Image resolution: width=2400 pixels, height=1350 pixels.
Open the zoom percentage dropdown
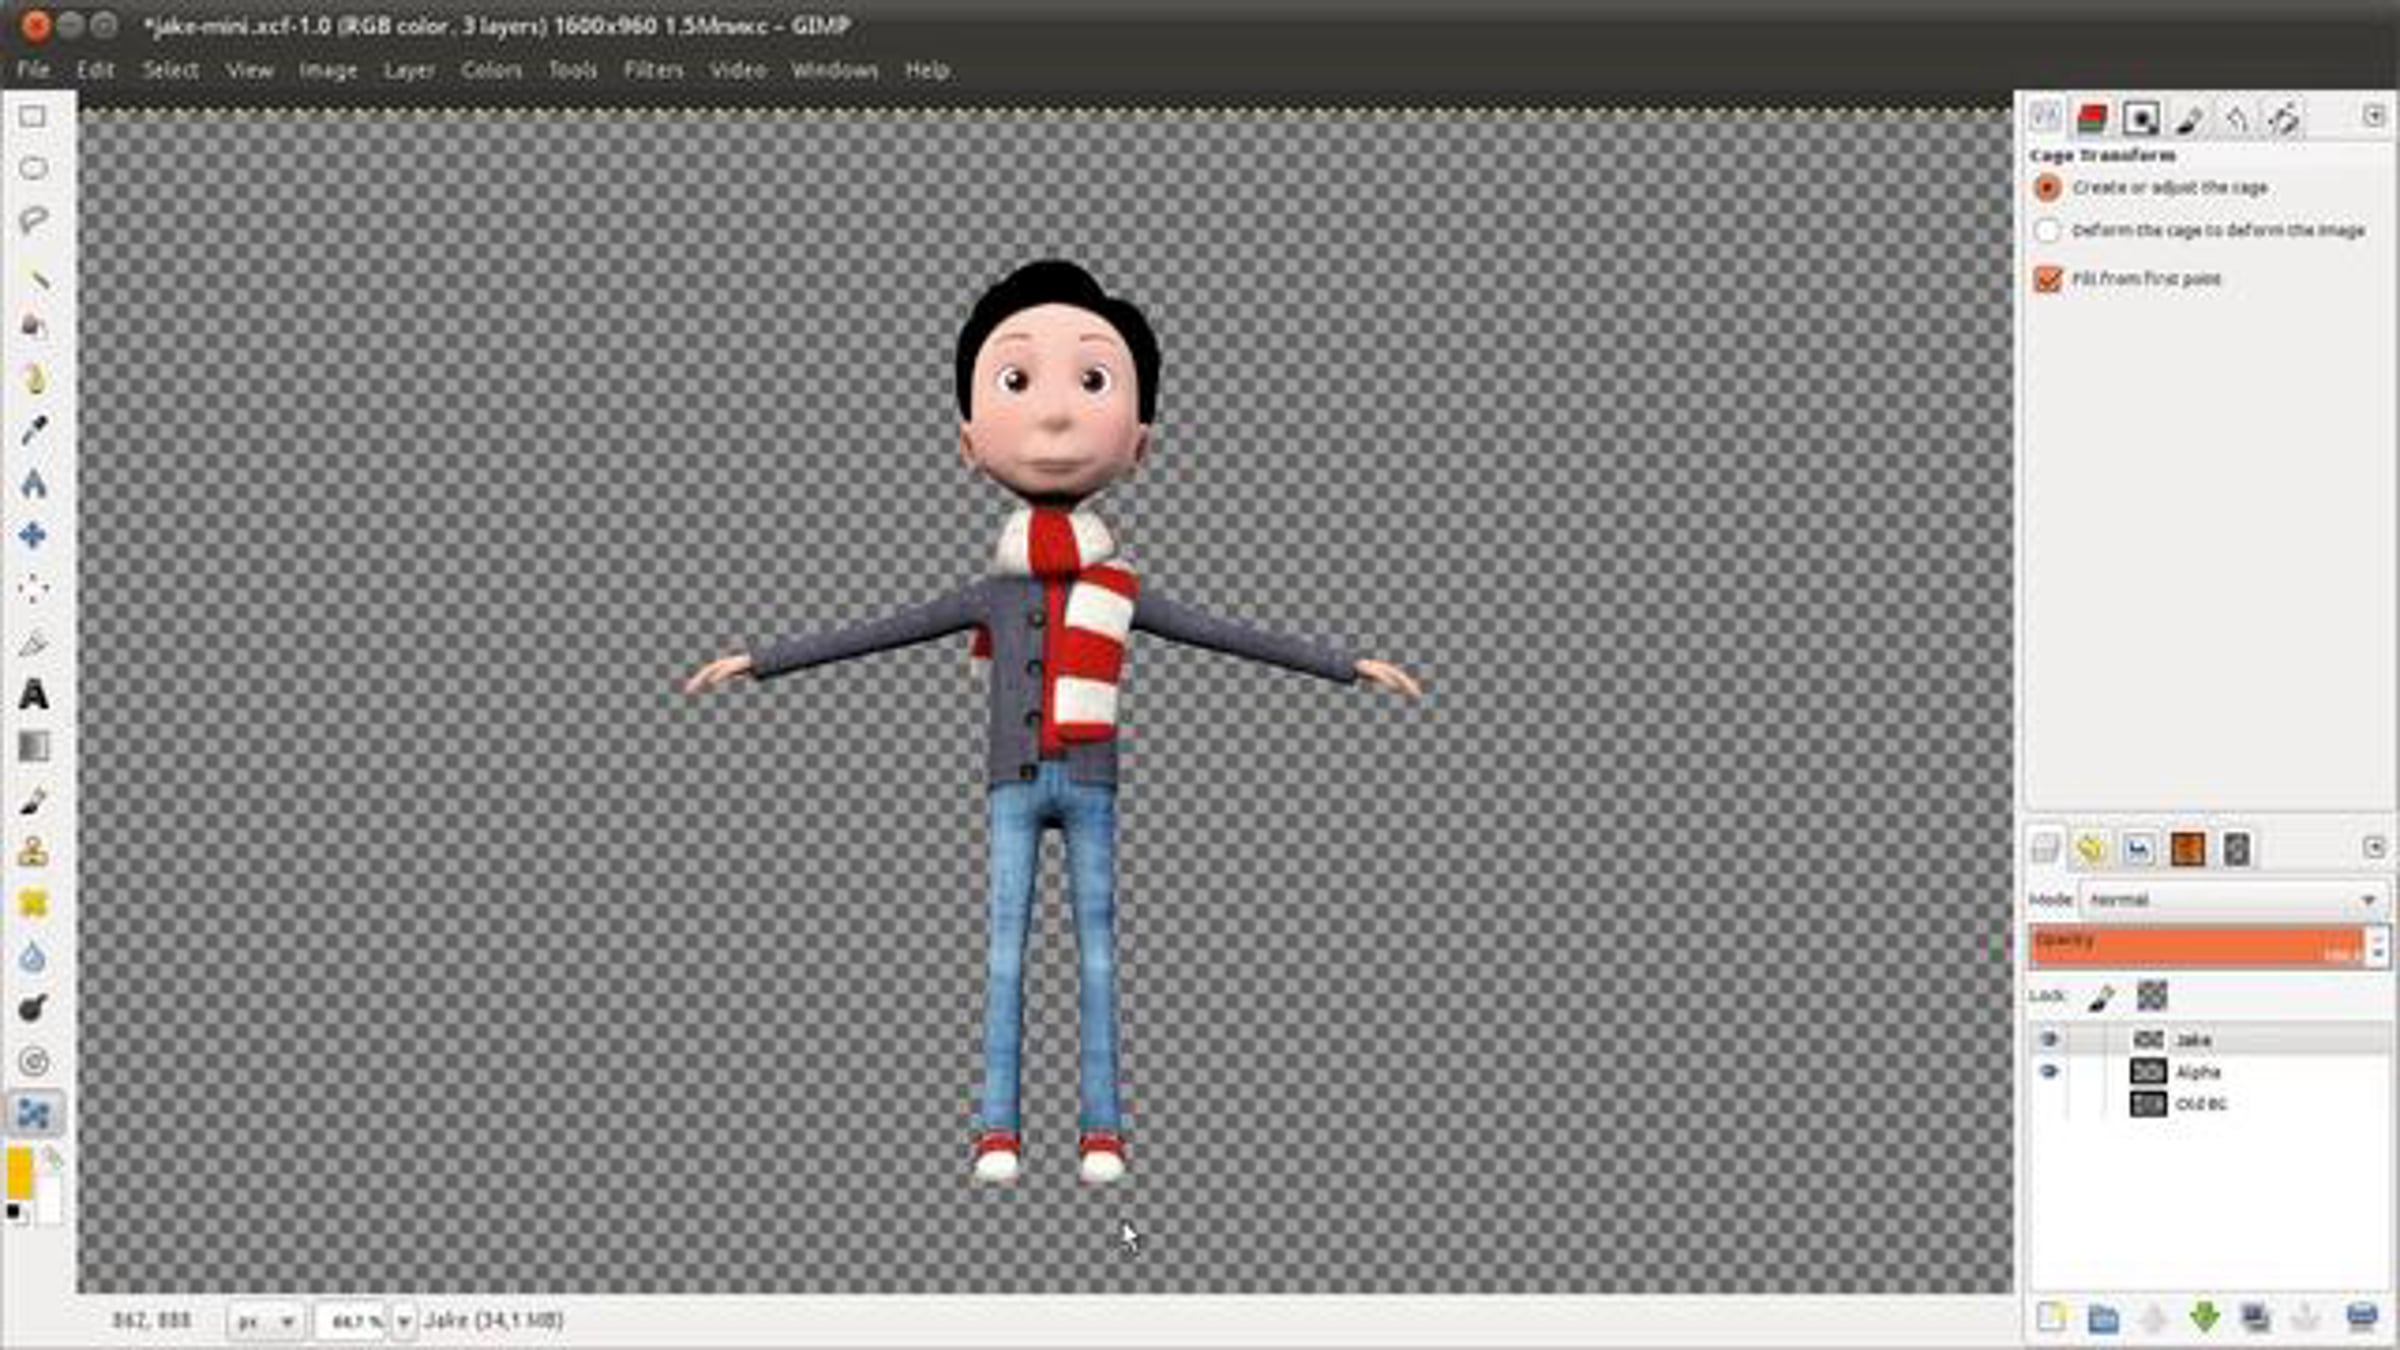pyautogui.click(x=403, y=1322)
